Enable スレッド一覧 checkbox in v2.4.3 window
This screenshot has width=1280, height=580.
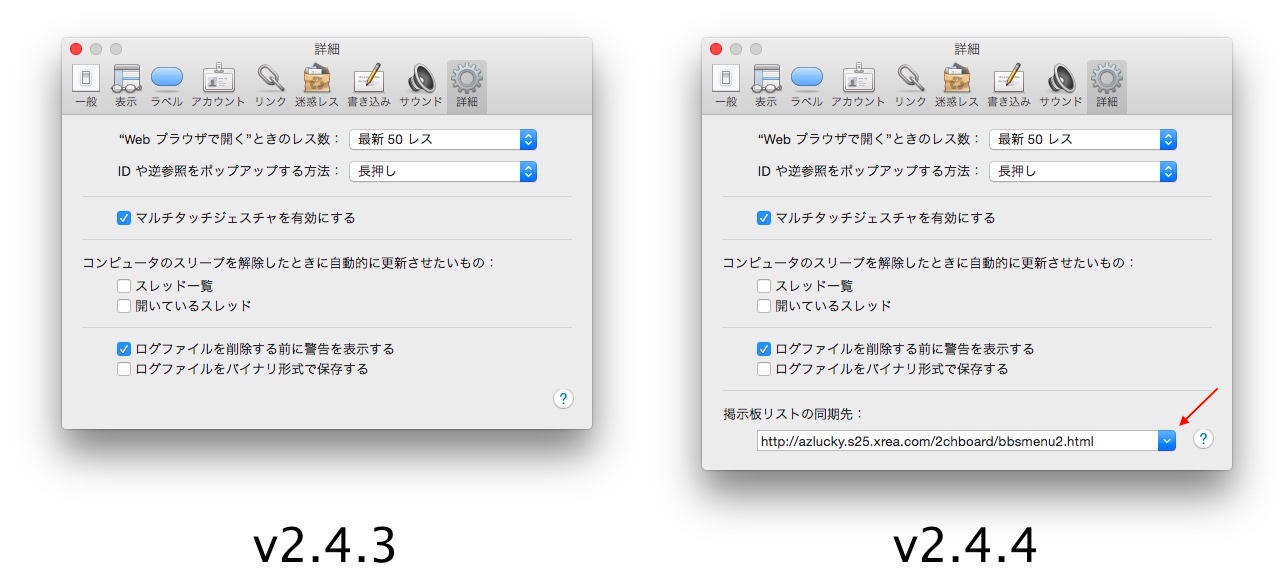pyautogui.click(x=124, y=286)
